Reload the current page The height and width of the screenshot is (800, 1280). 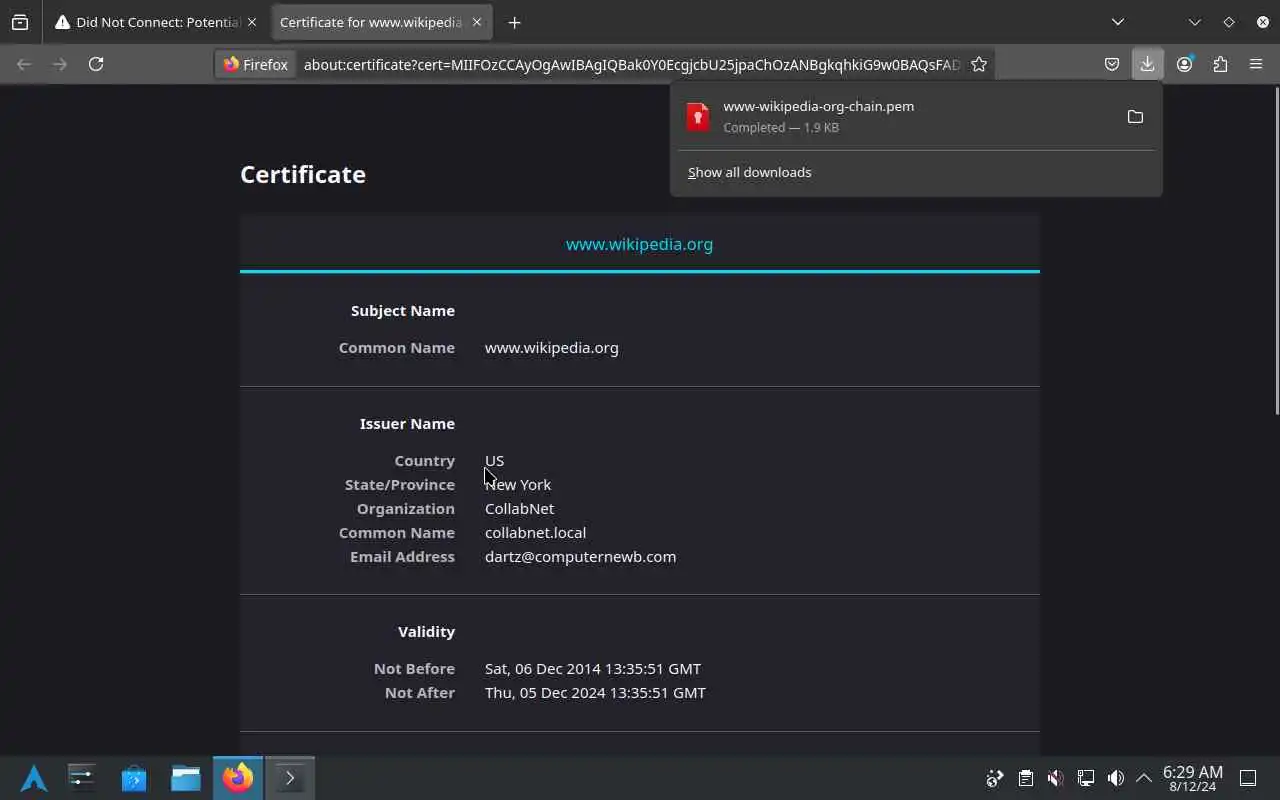click(96, 64)
